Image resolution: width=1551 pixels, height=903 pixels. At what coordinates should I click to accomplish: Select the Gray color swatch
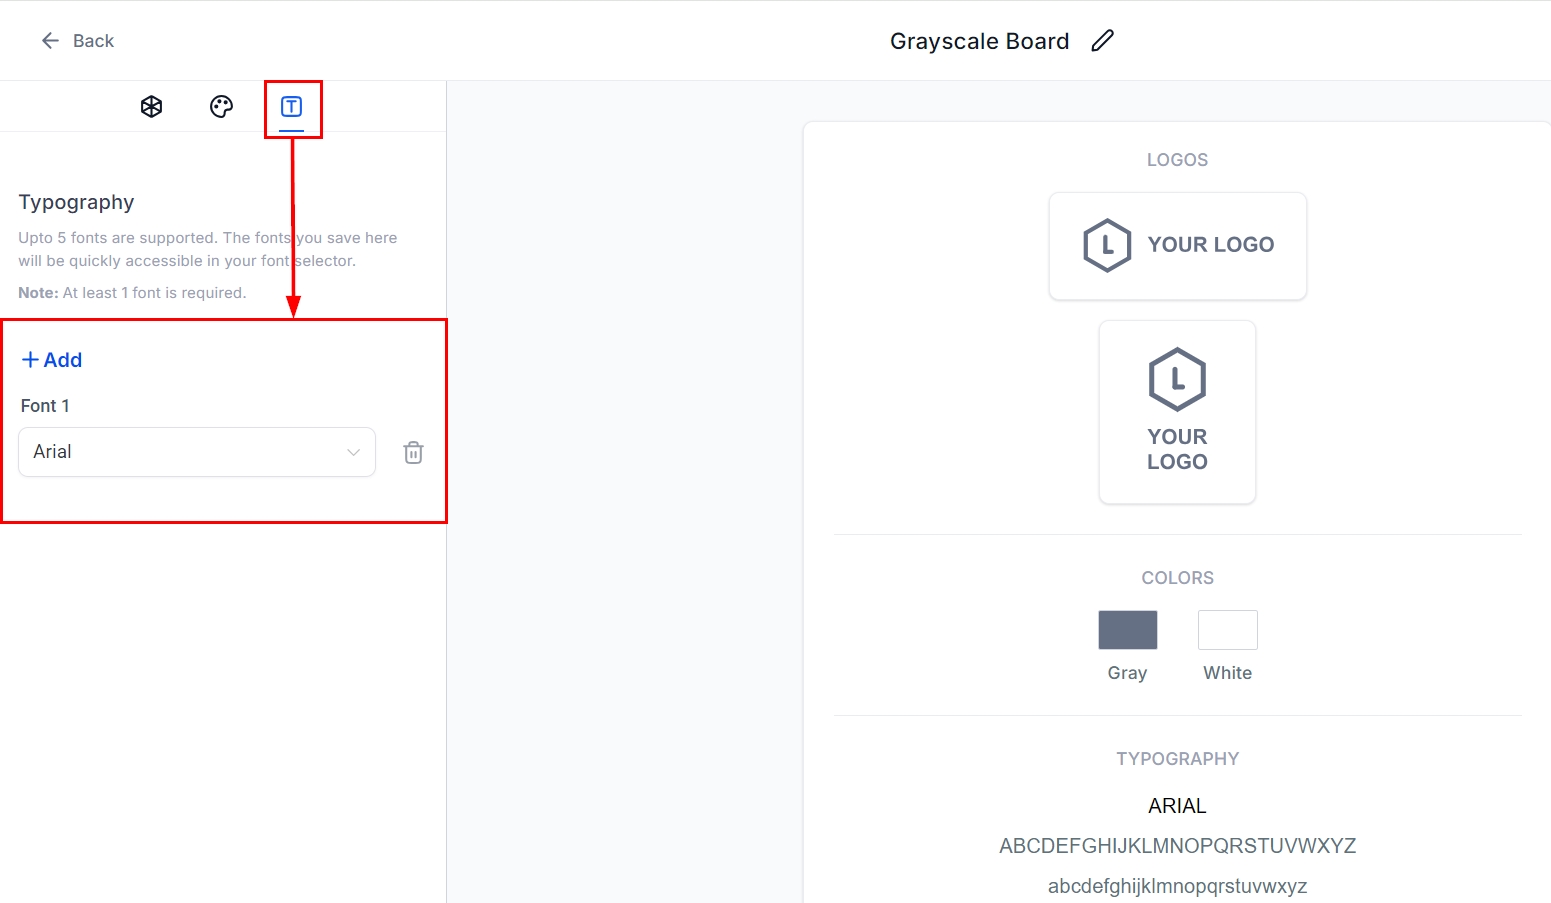tap(1127, 630)
